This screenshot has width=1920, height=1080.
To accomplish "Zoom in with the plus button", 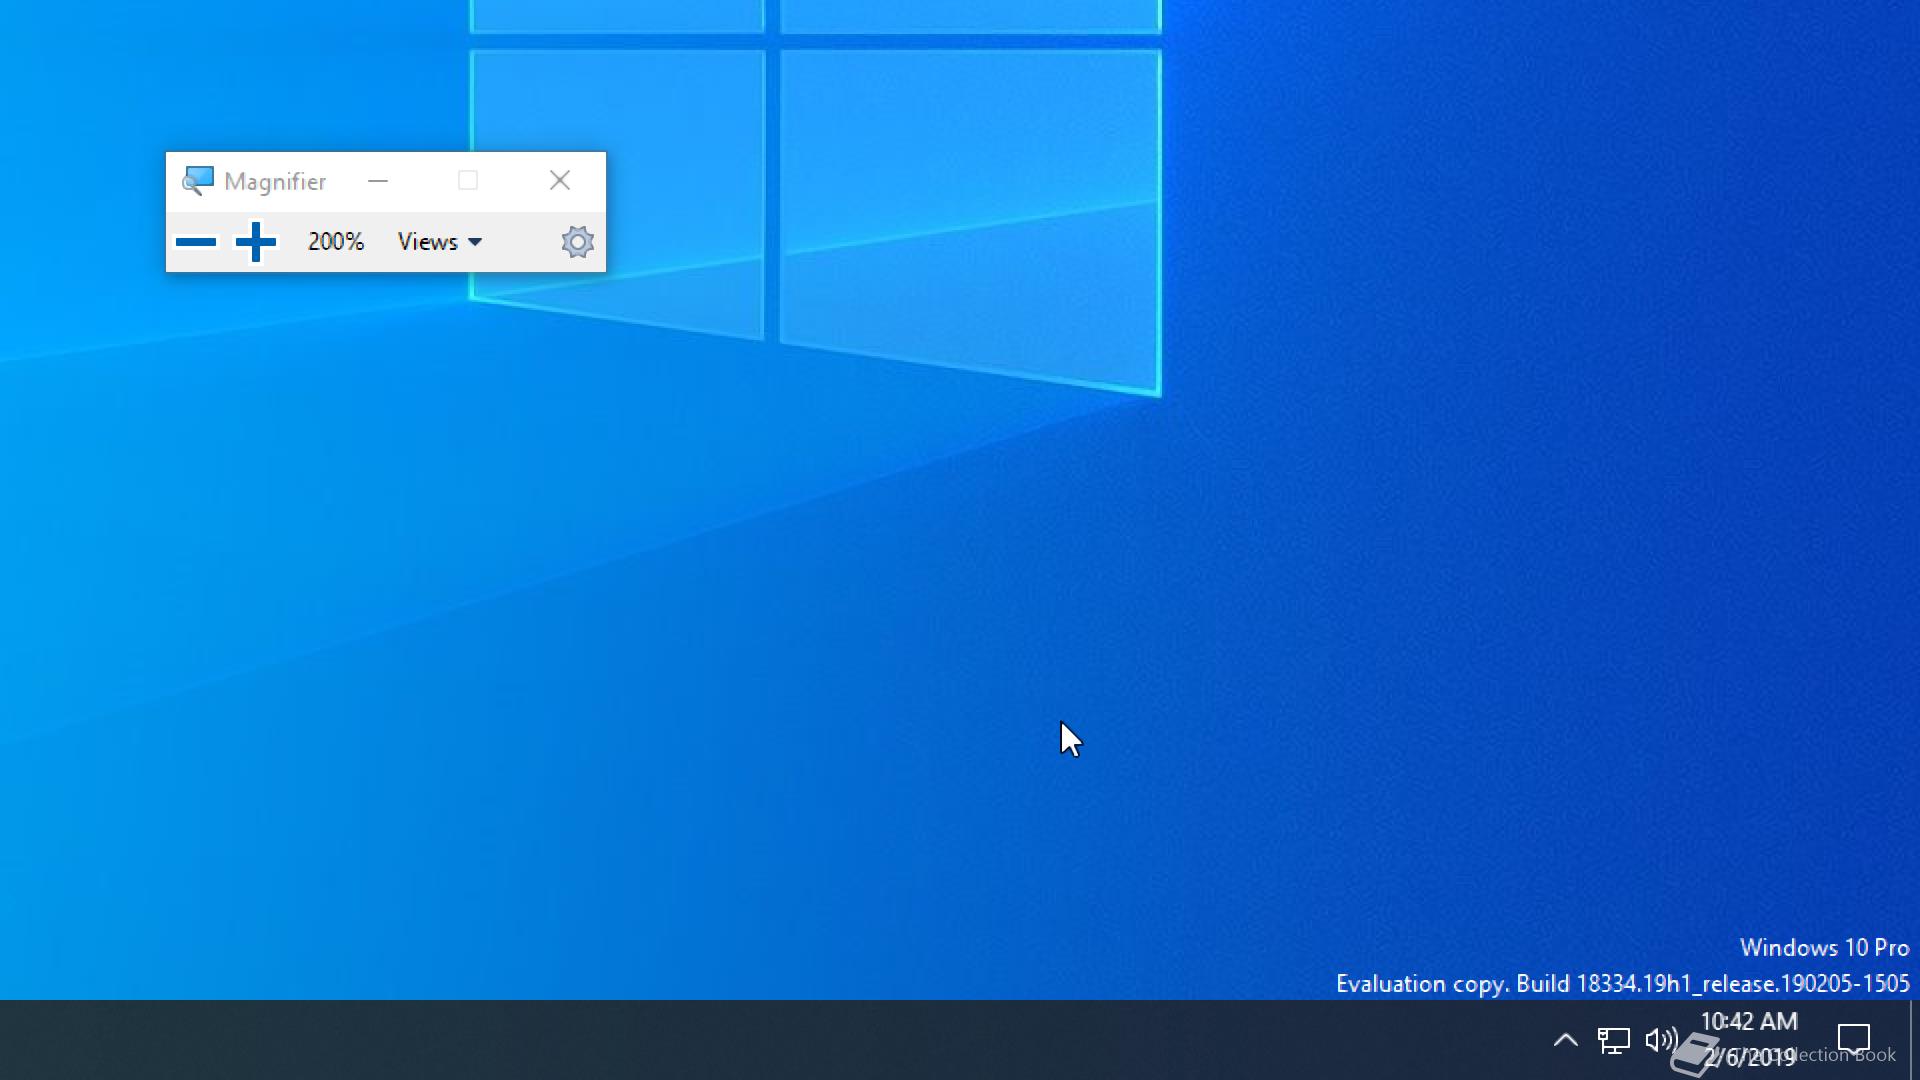I will 256,242.
